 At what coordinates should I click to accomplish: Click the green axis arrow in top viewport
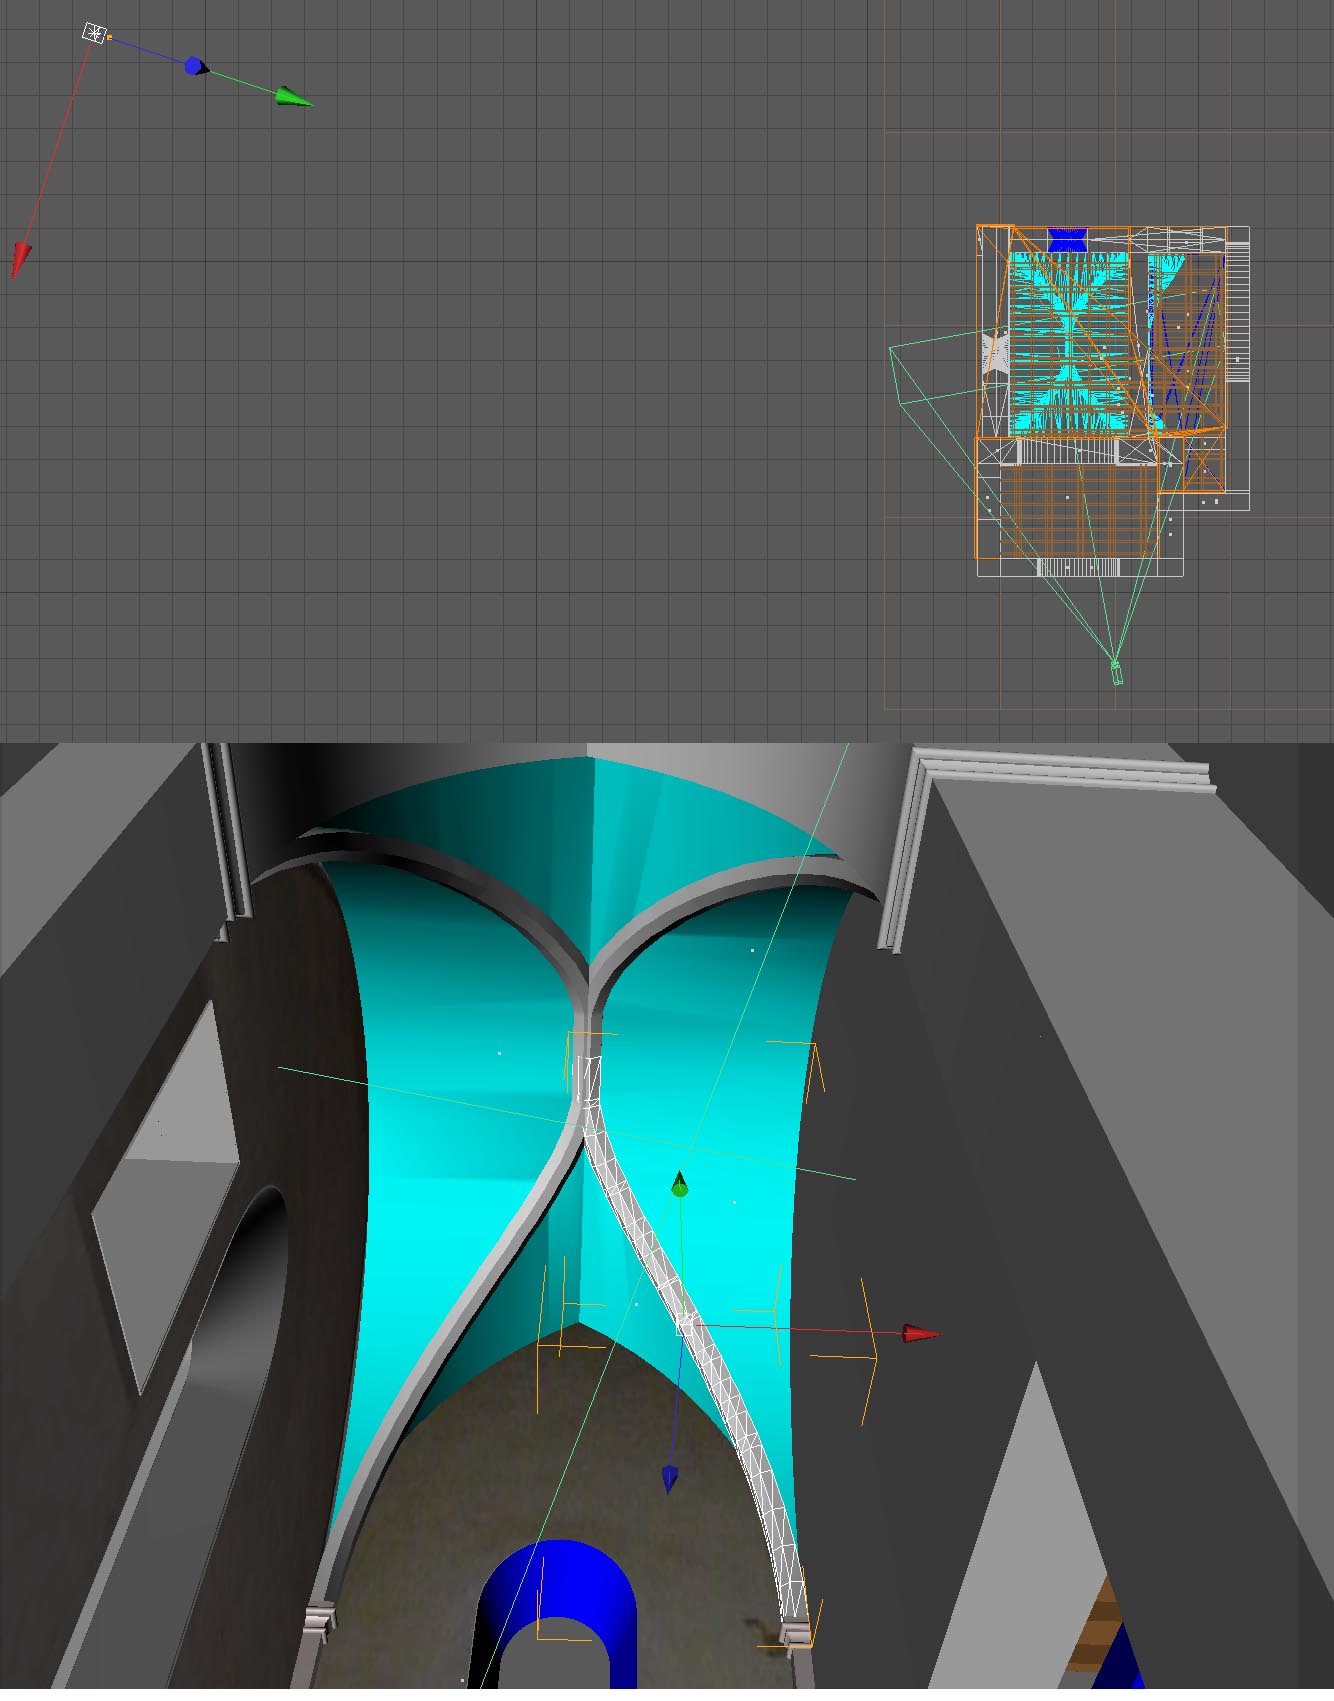click(294, 96)
